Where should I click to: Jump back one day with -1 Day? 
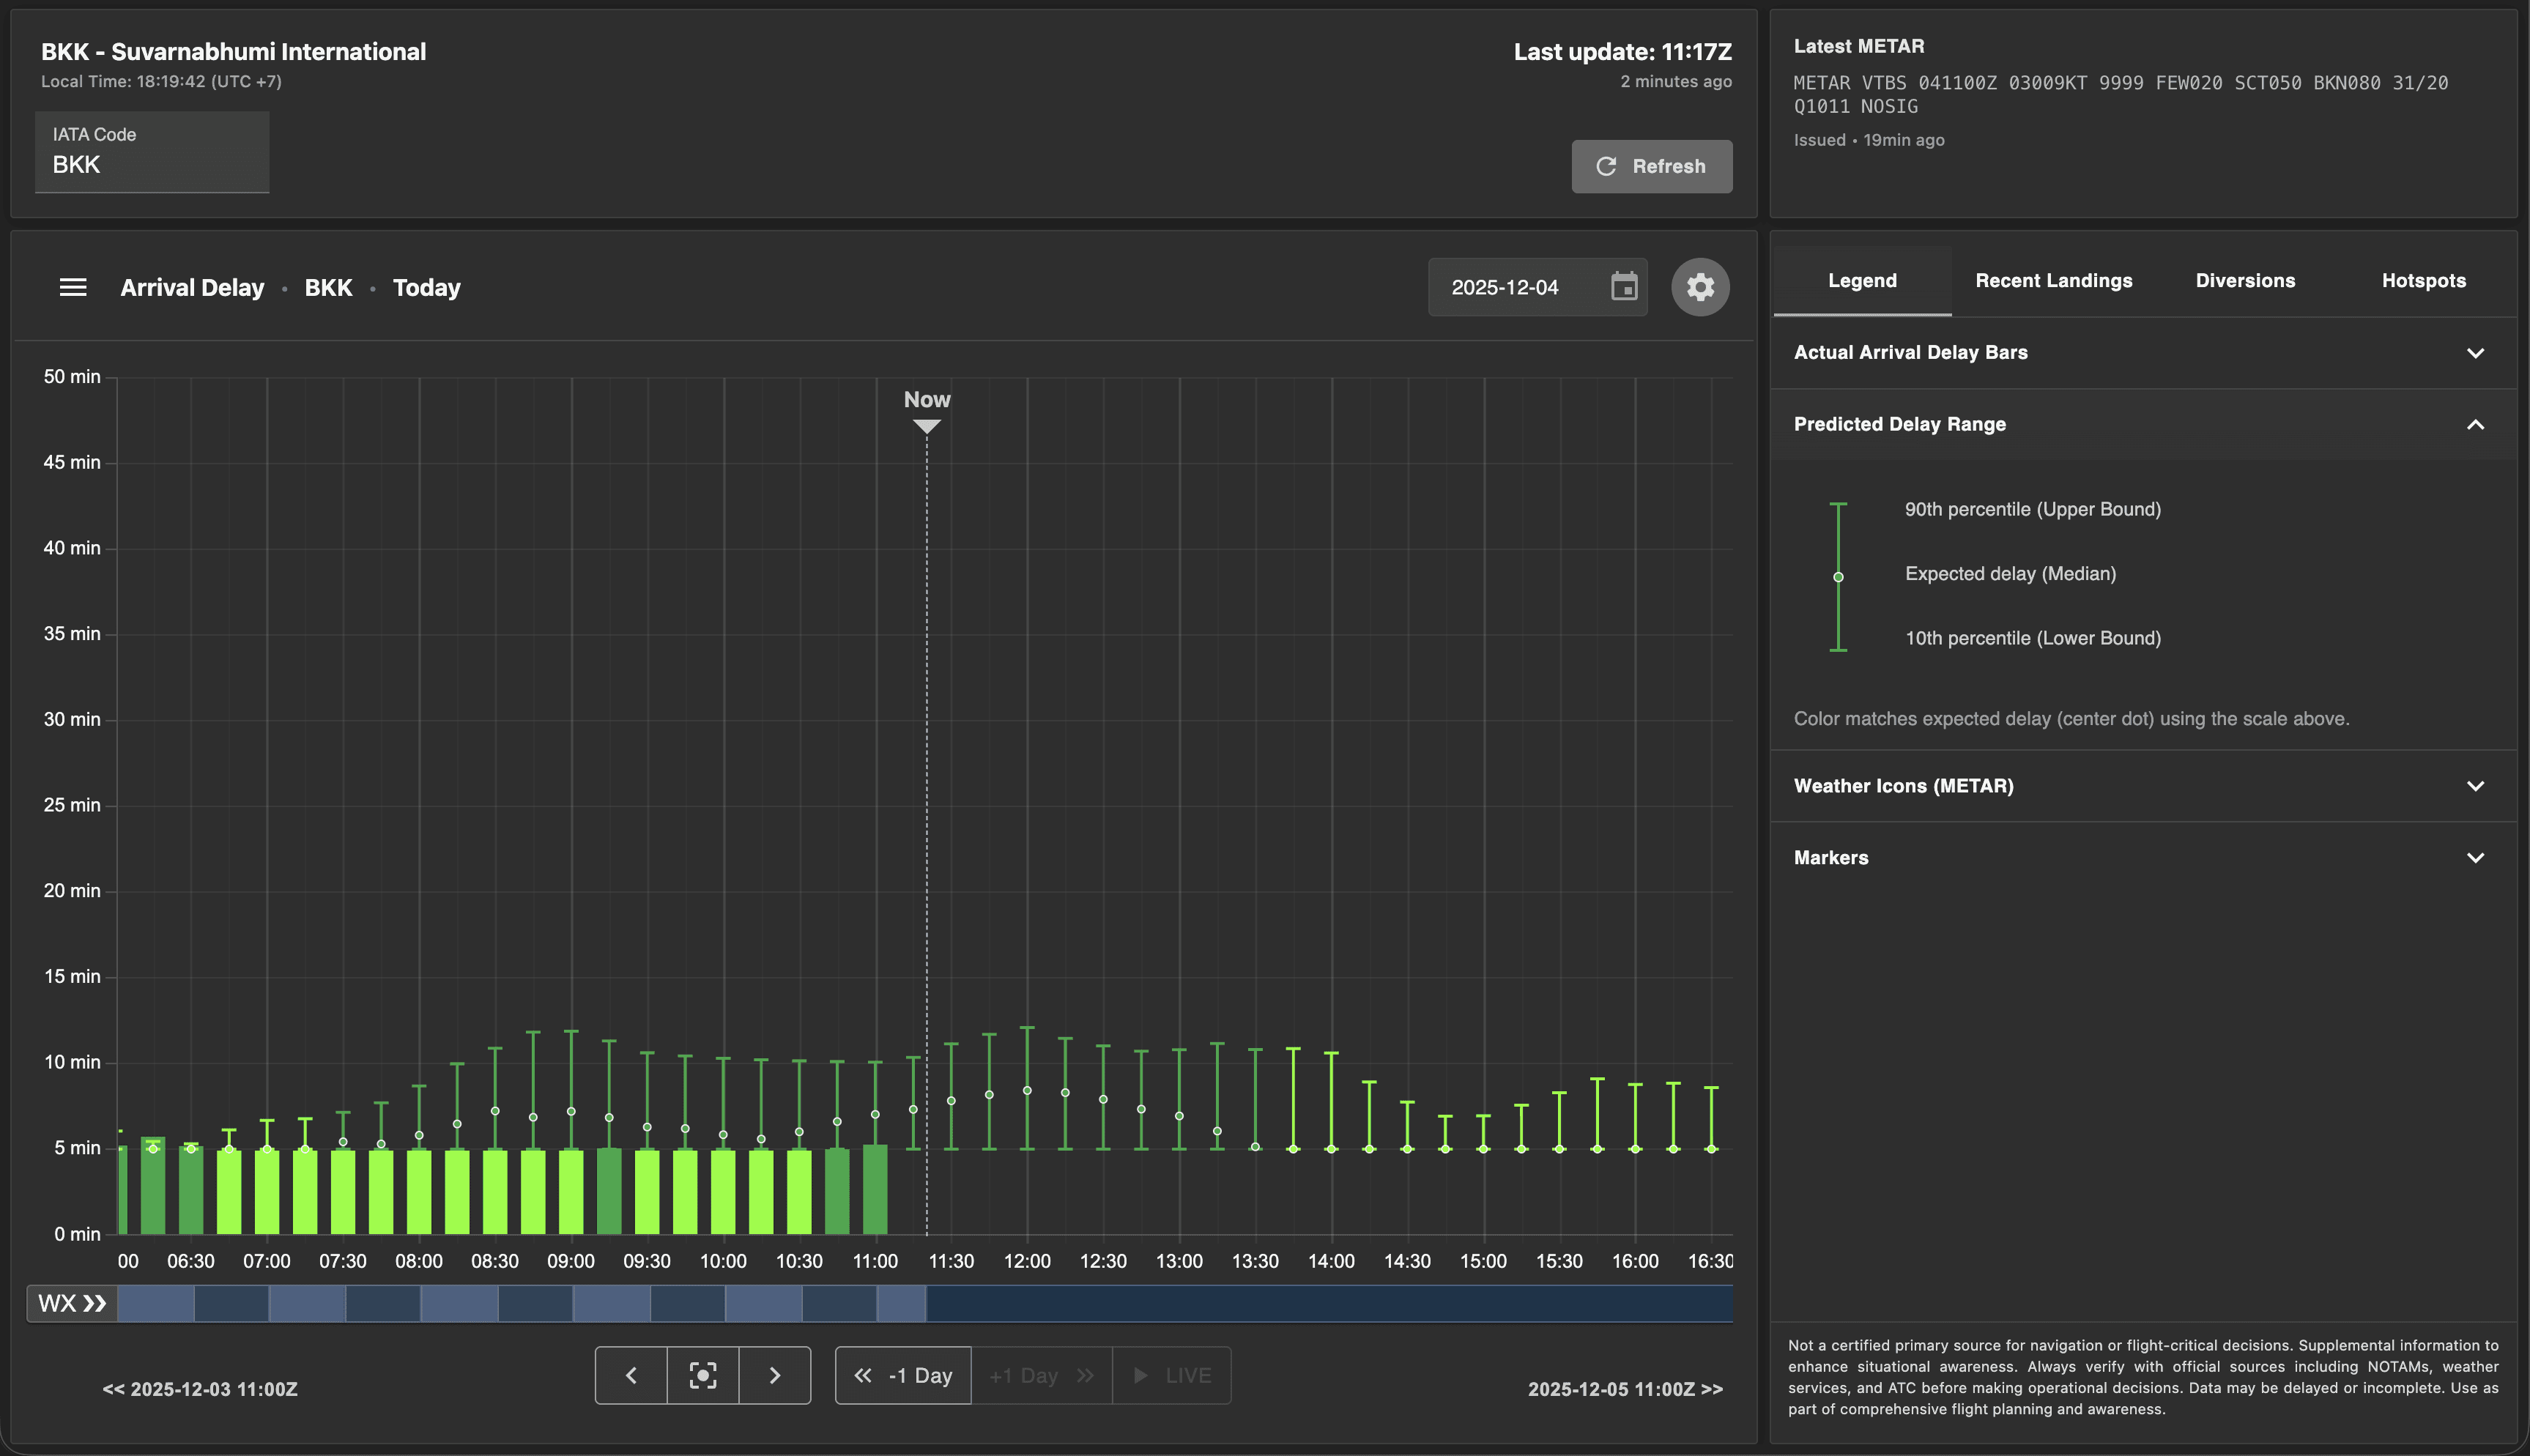pyautogui.click(x=903, y=1376)
